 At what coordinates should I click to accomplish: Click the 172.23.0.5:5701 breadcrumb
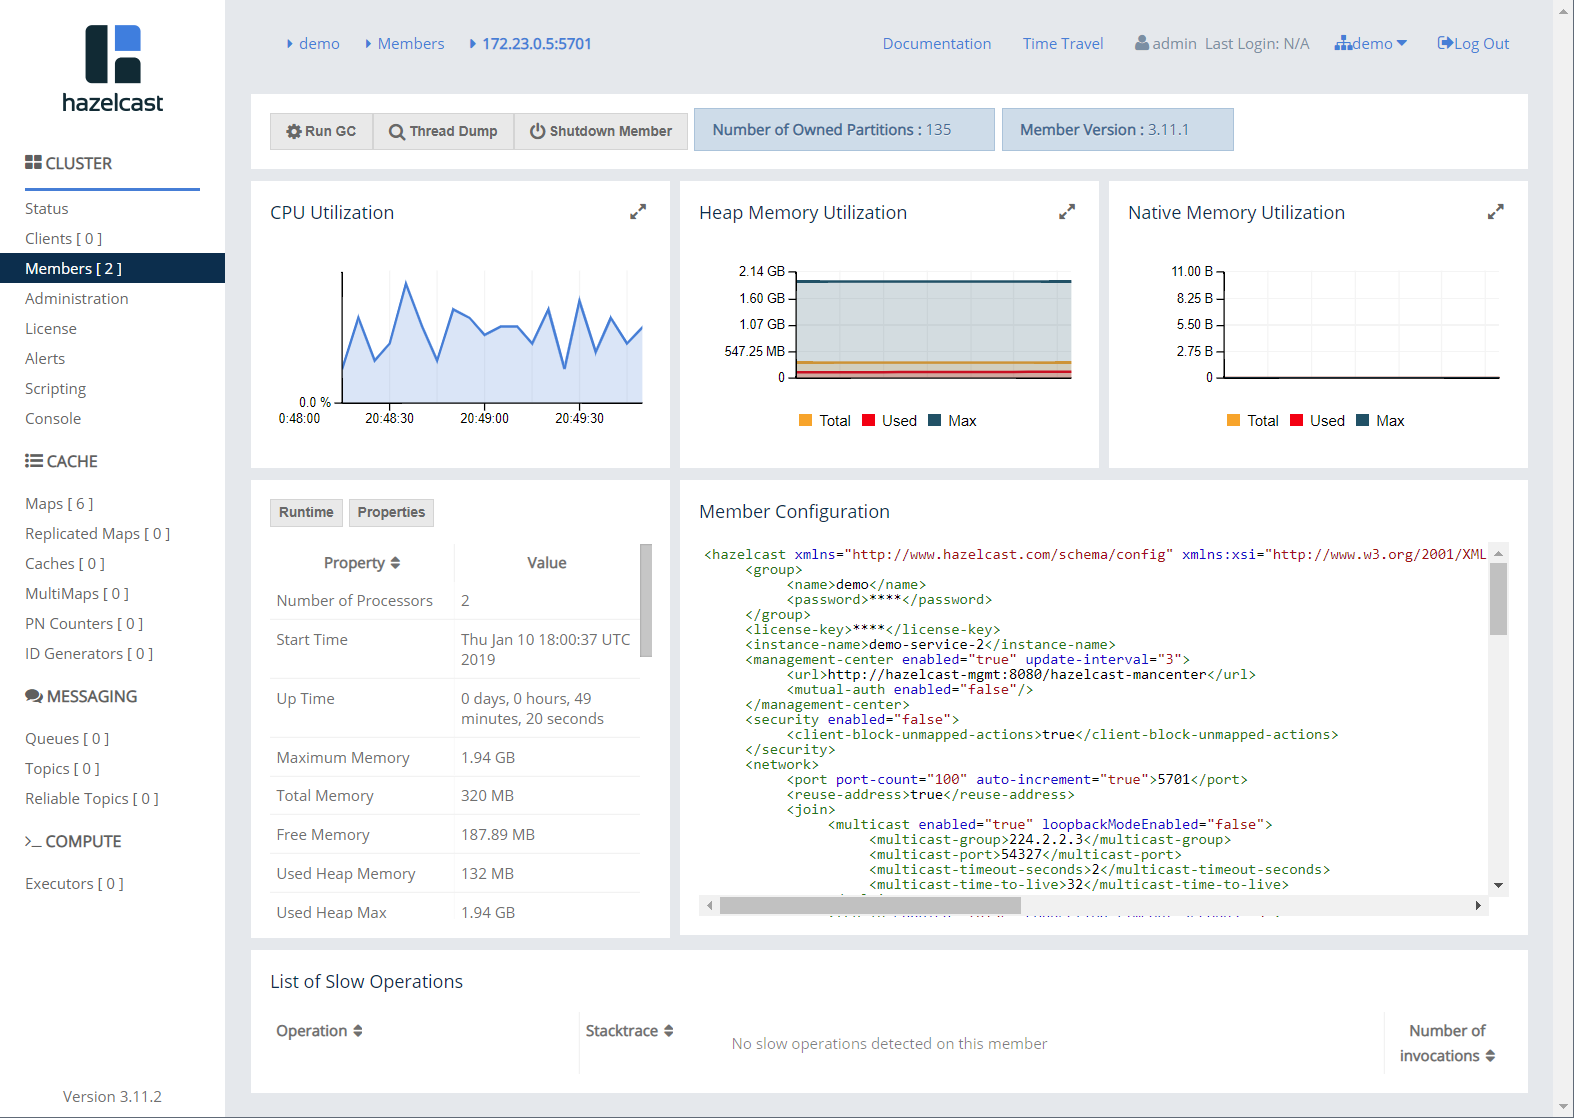click(537, 43)
